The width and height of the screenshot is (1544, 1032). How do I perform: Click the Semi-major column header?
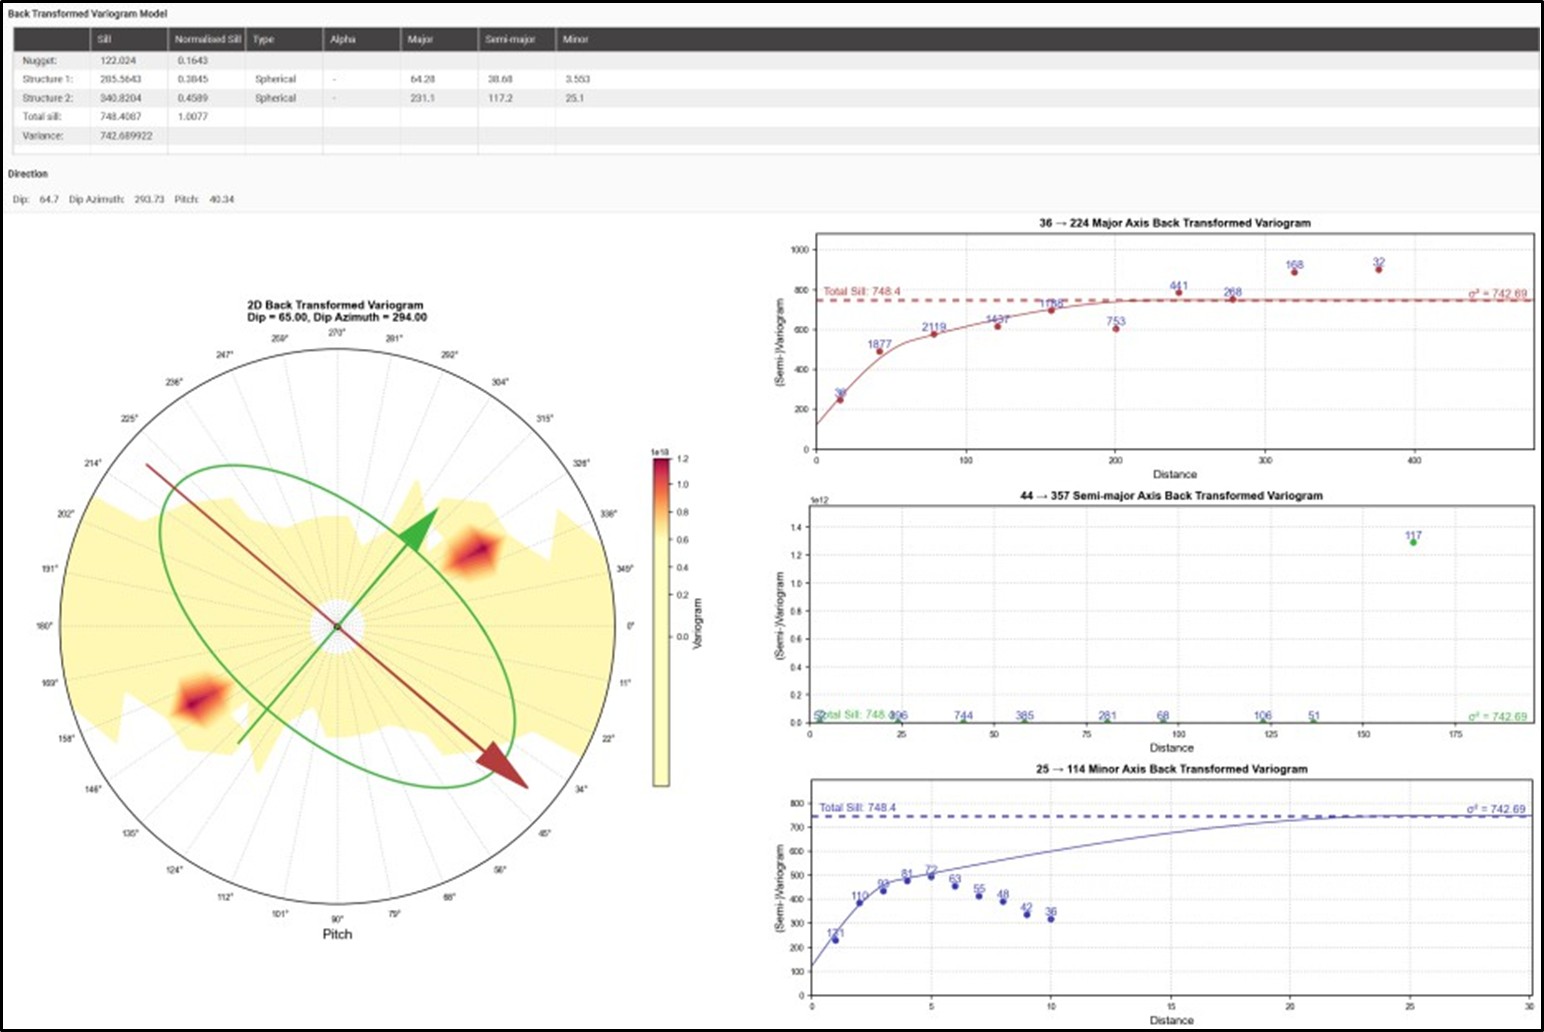(510, 40)
